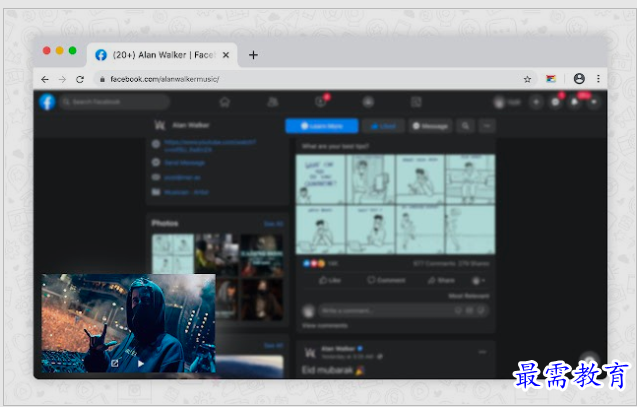This screenshot has height=407, width=637.
Task: Click the Write a comment field
Action: click(403, 311)
